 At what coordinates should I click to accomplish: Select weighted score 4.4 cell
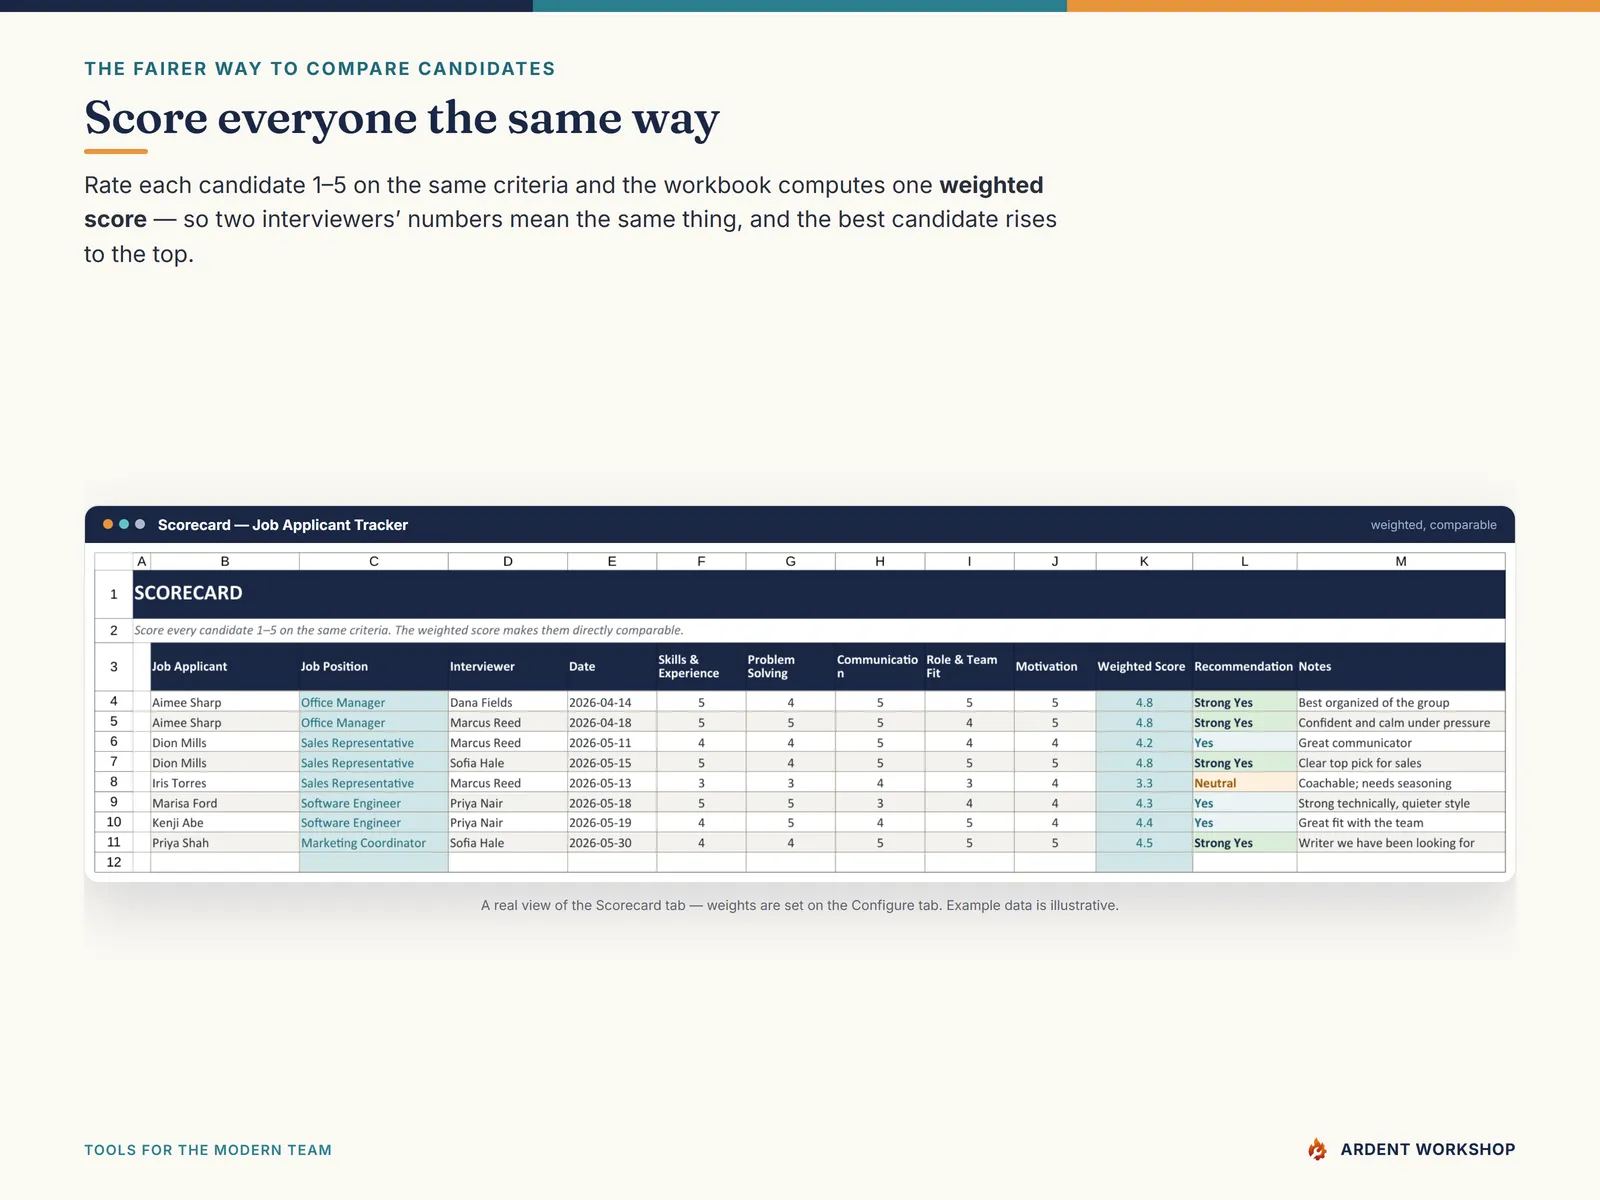click(1144, 822)
